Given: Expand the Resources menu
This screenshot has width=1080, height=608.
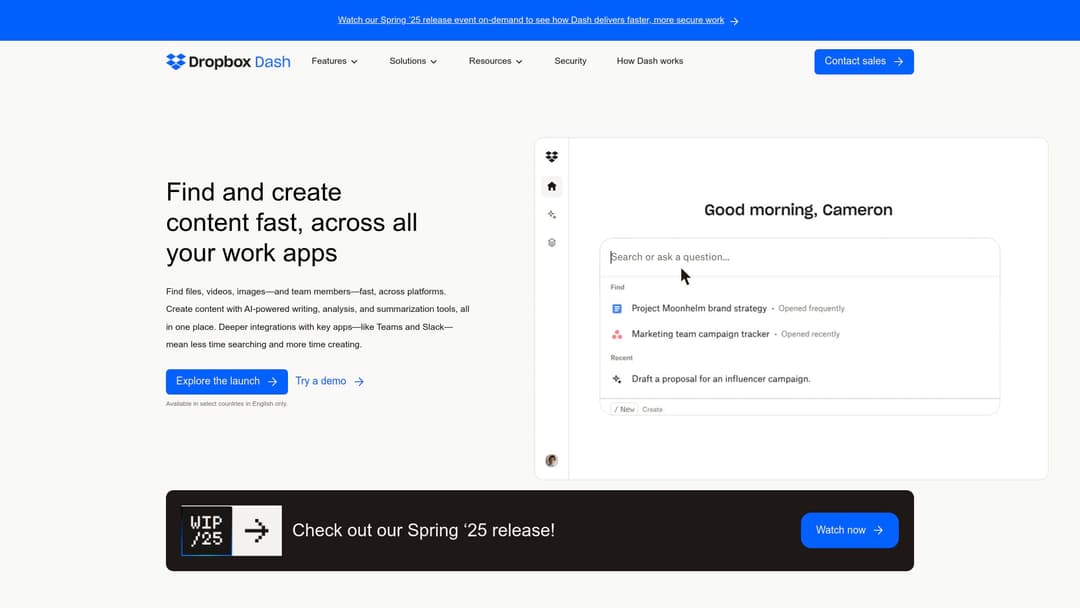Looking at the screenshot, I should click(x=496, y=61).
